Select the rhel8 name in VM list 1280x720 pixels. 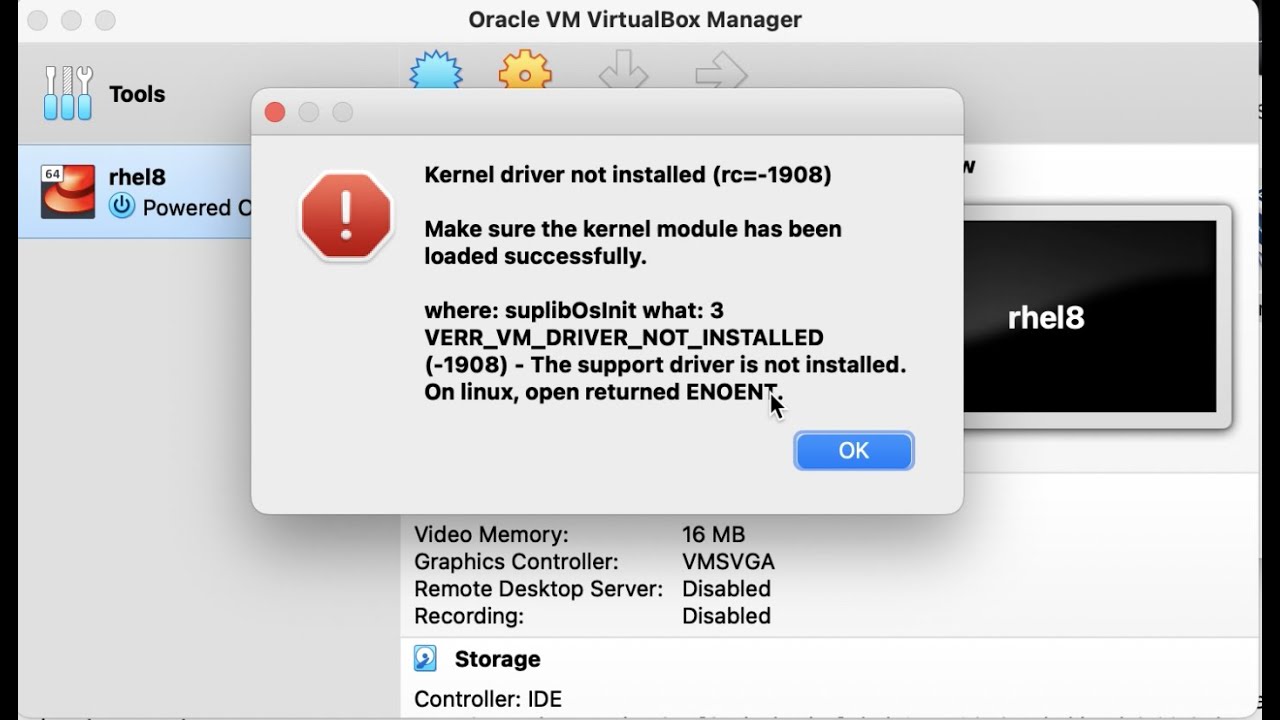tap(137, 177)
